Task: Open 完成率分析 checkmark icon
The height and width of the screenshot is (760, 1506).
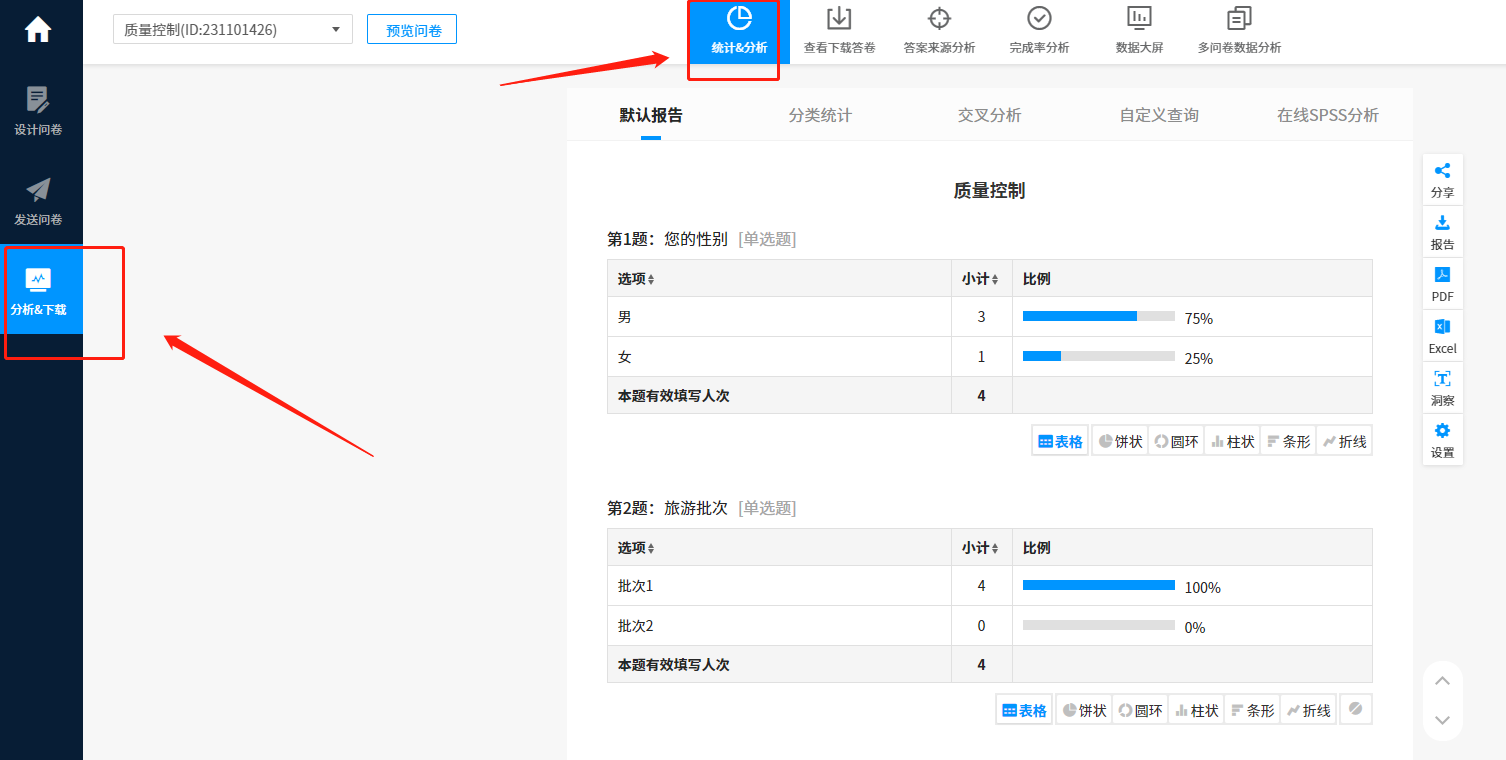Action: coord(1039,30)
